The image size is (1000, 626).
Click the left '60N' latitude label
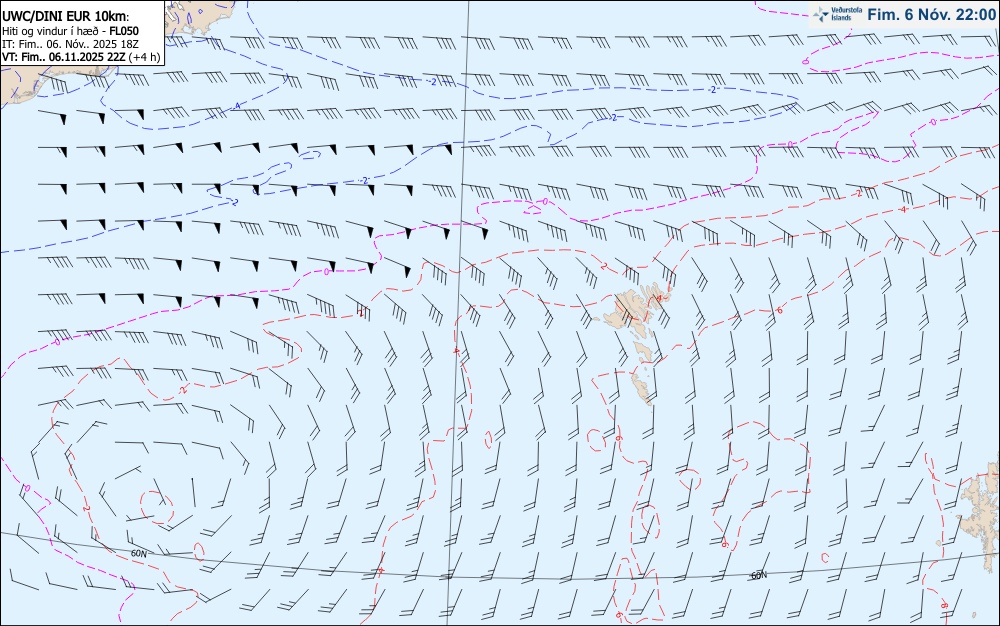tap(138, 553)
